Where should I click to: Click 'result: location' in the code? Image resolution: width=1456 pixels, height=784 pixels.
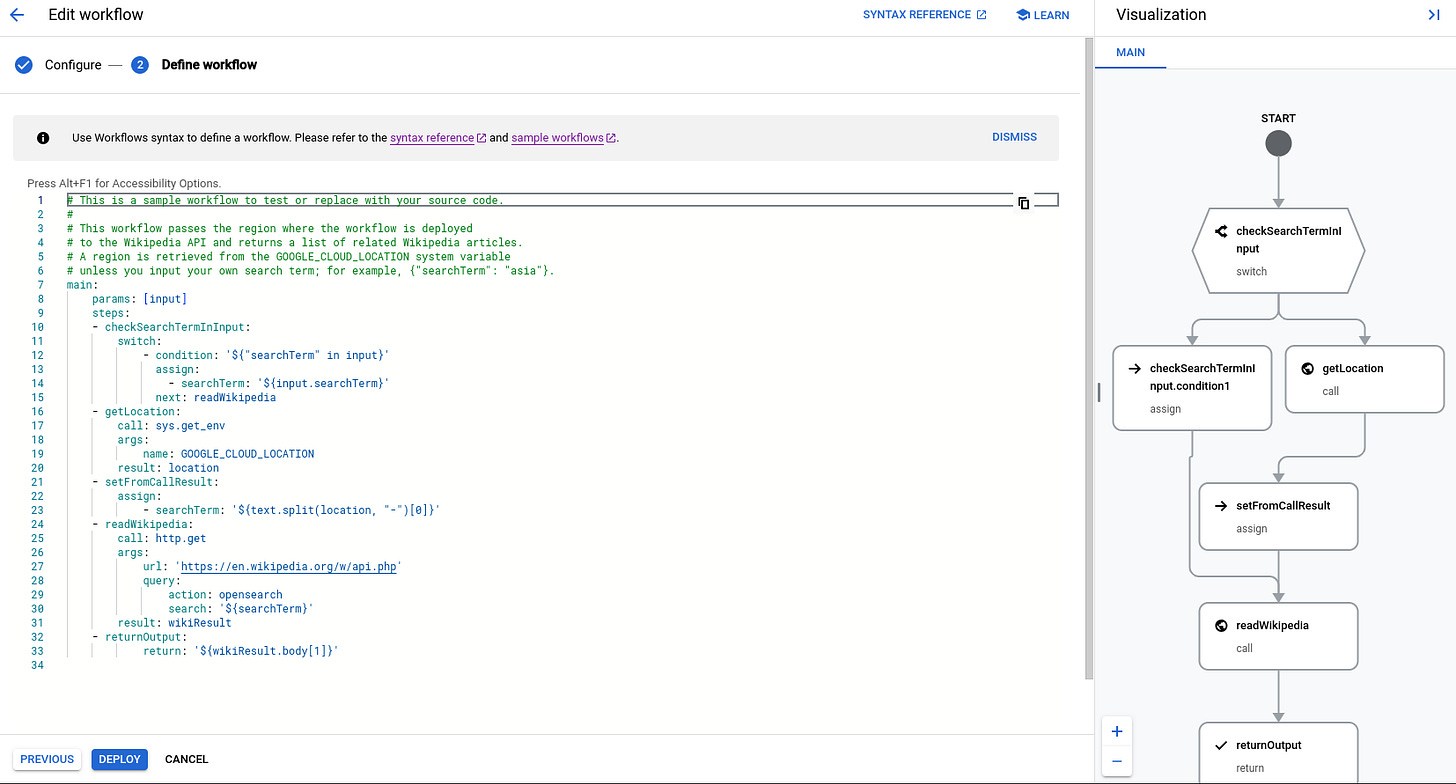pos(168,468)
